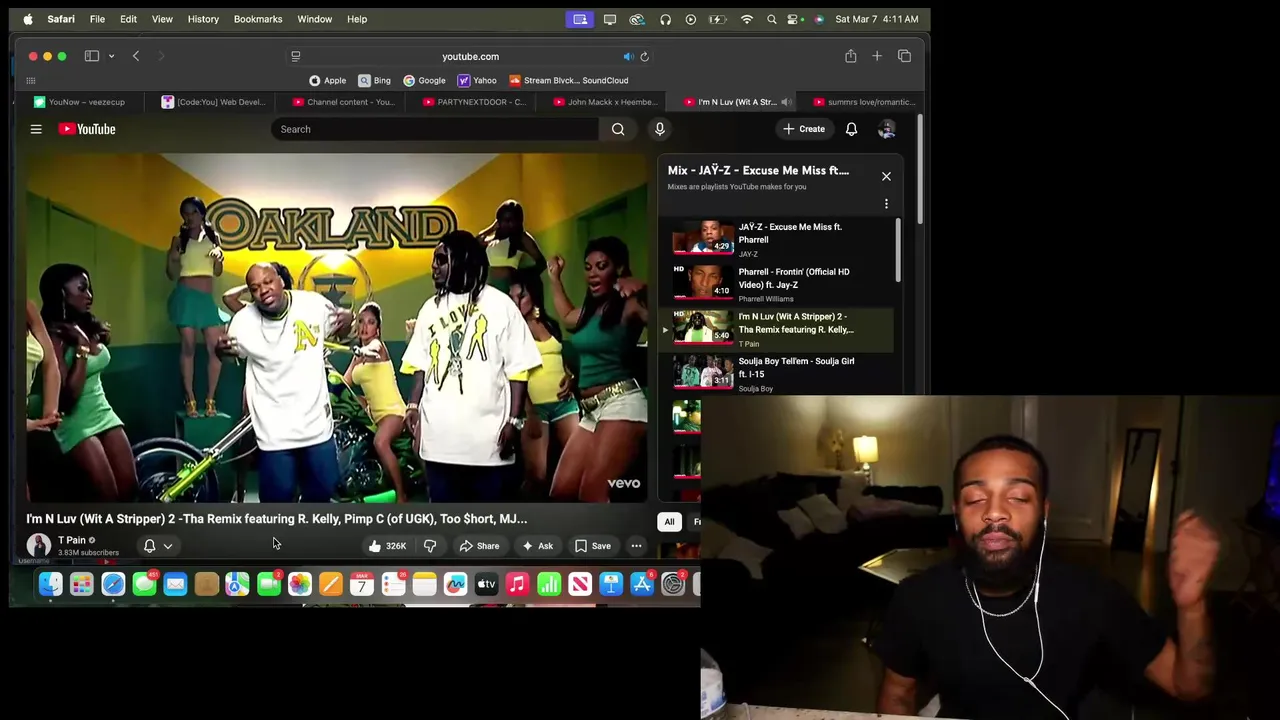Open the page menu icon in the address bar
Image resolution: width=1280 pixels, height=720 pixels.
tap(296, 56)
